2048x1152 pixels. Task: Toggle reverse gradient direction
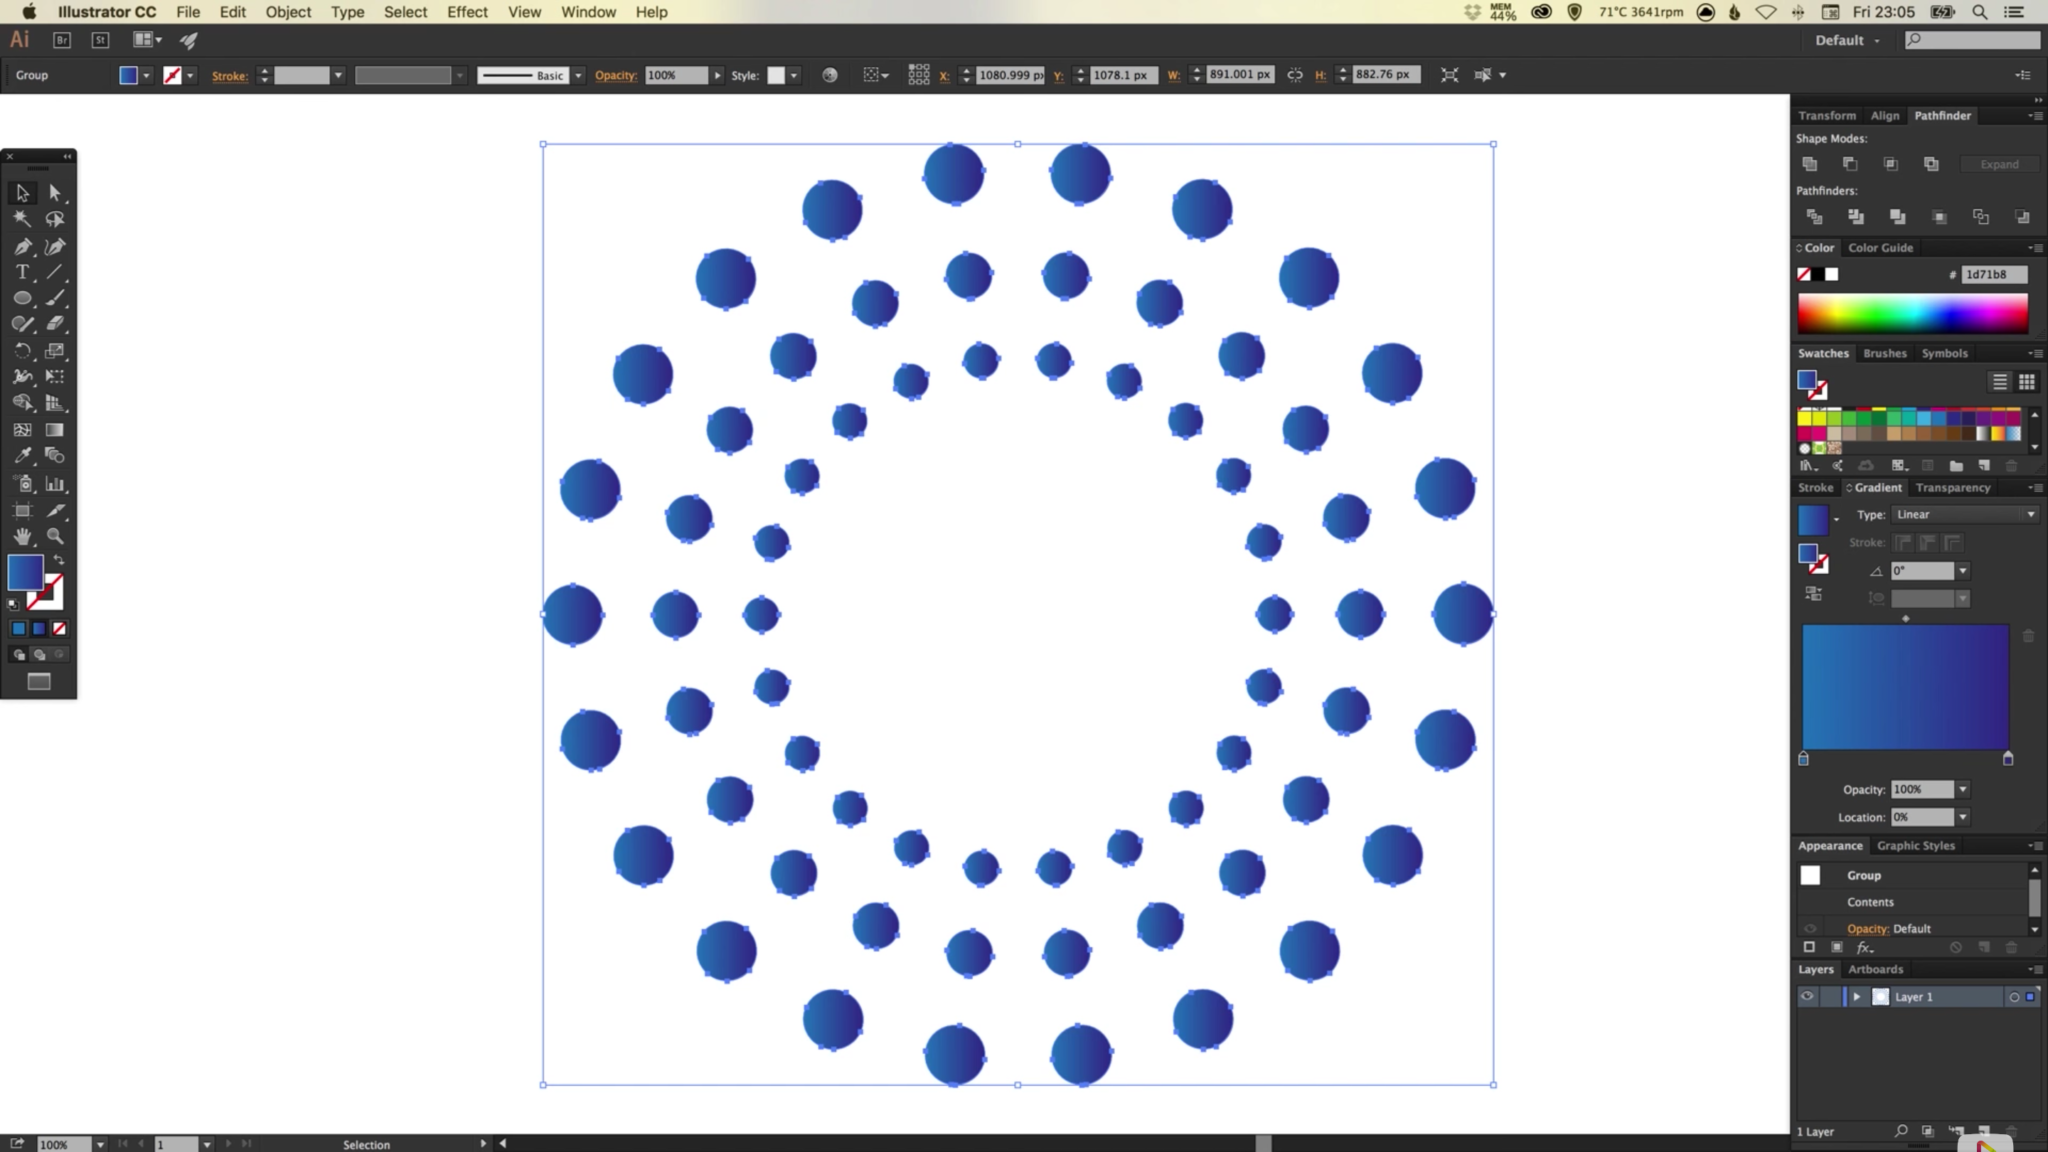point(1813,594)
